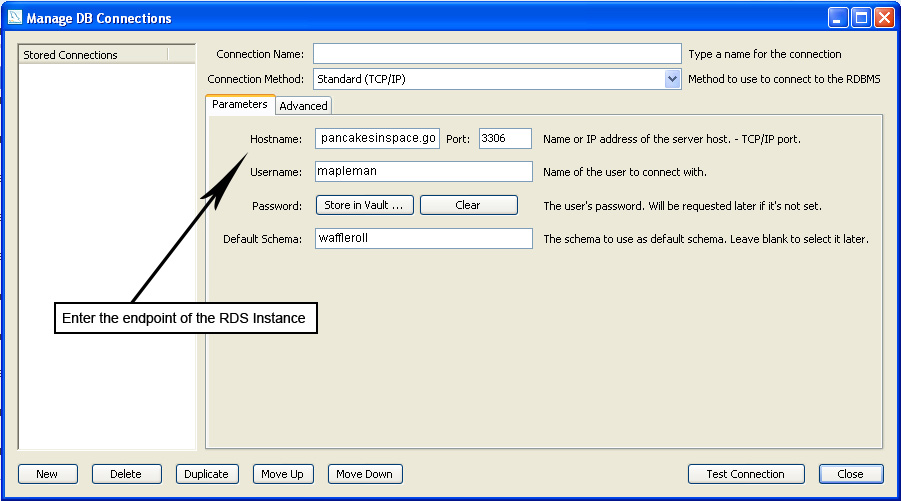Click the 'Name of the user to connect with.' text
Viewport: 901px width, 501px height.
click(x=625, y=172)
